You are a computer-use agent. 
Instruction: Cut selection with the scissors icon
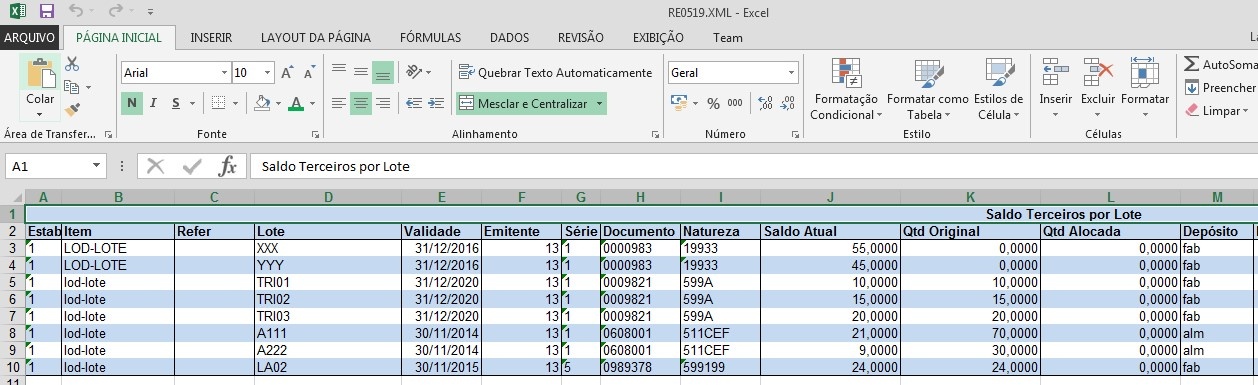coord(72,64)
